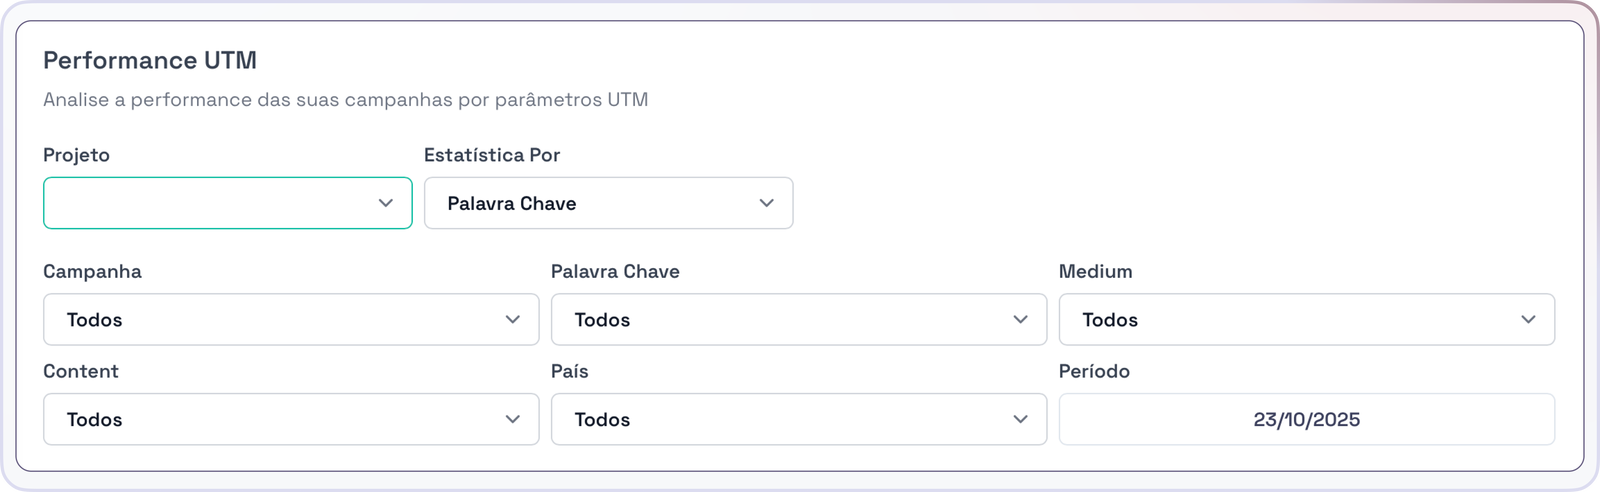
Task: Click the subtitle about campanhas por parâmetros UTM
Action: click(x=345, y=100)
